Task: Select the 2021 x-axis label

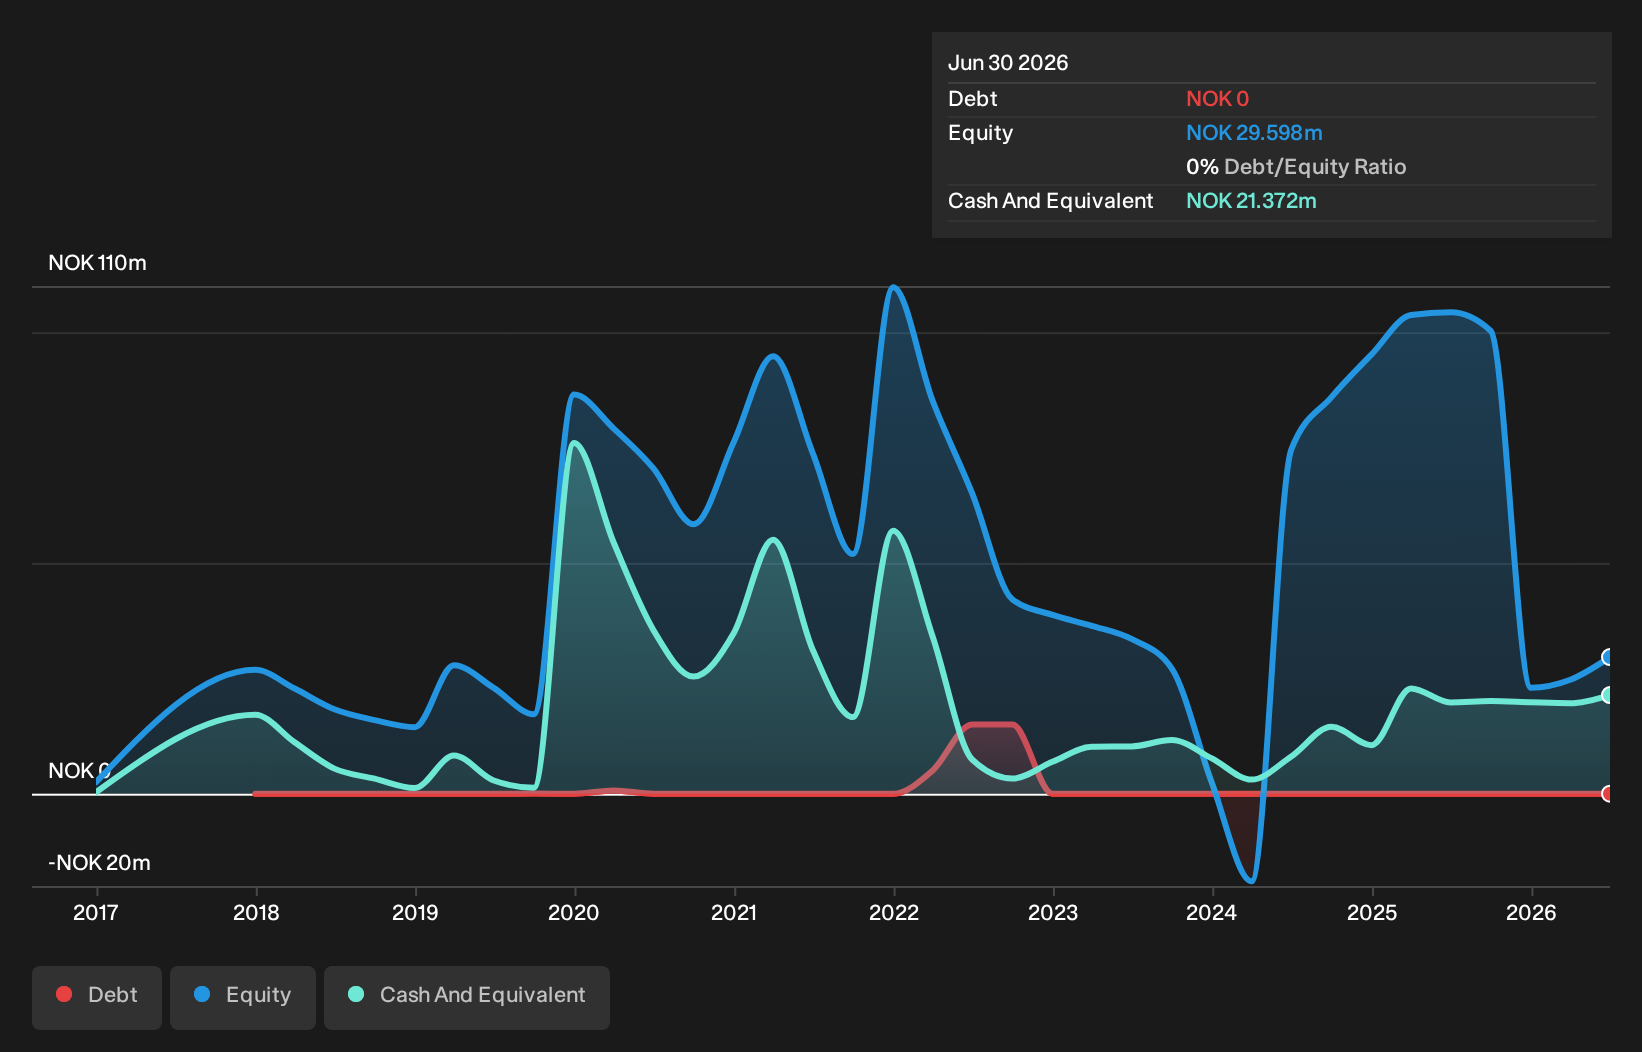Action: click(734, 913)
